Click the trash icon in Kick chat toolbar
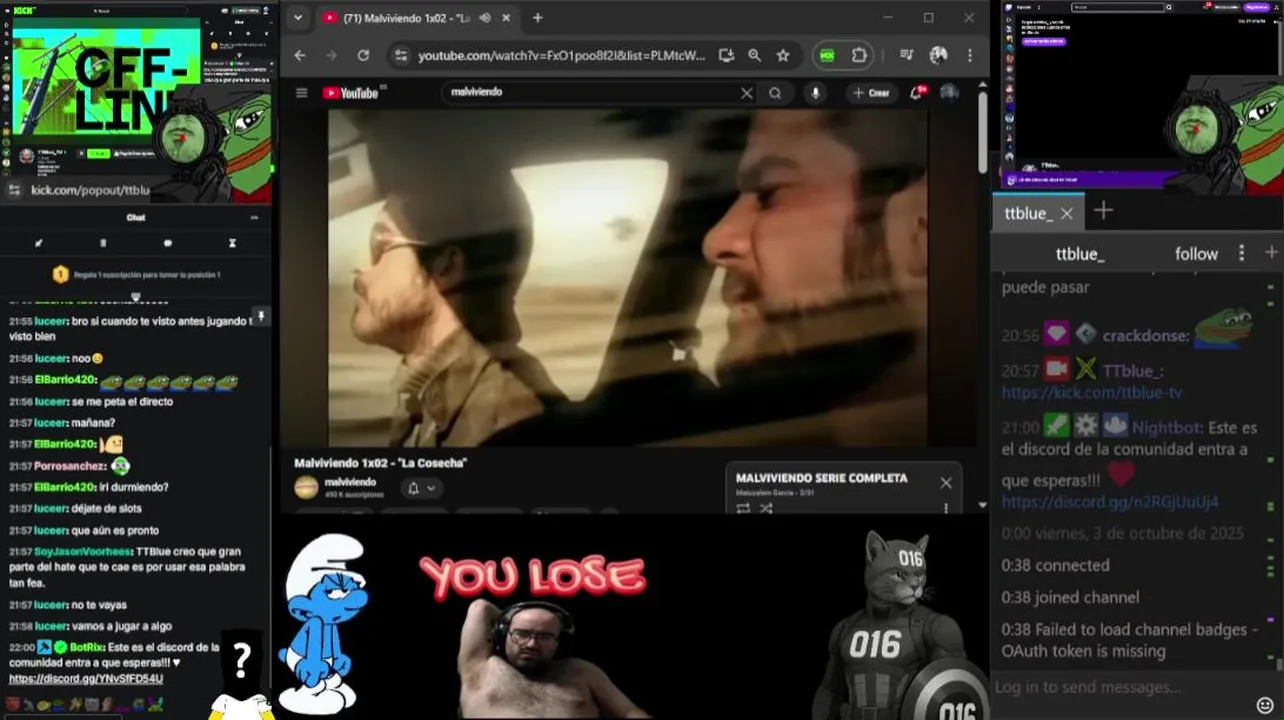1284x720 pixels. pos(103,243)
